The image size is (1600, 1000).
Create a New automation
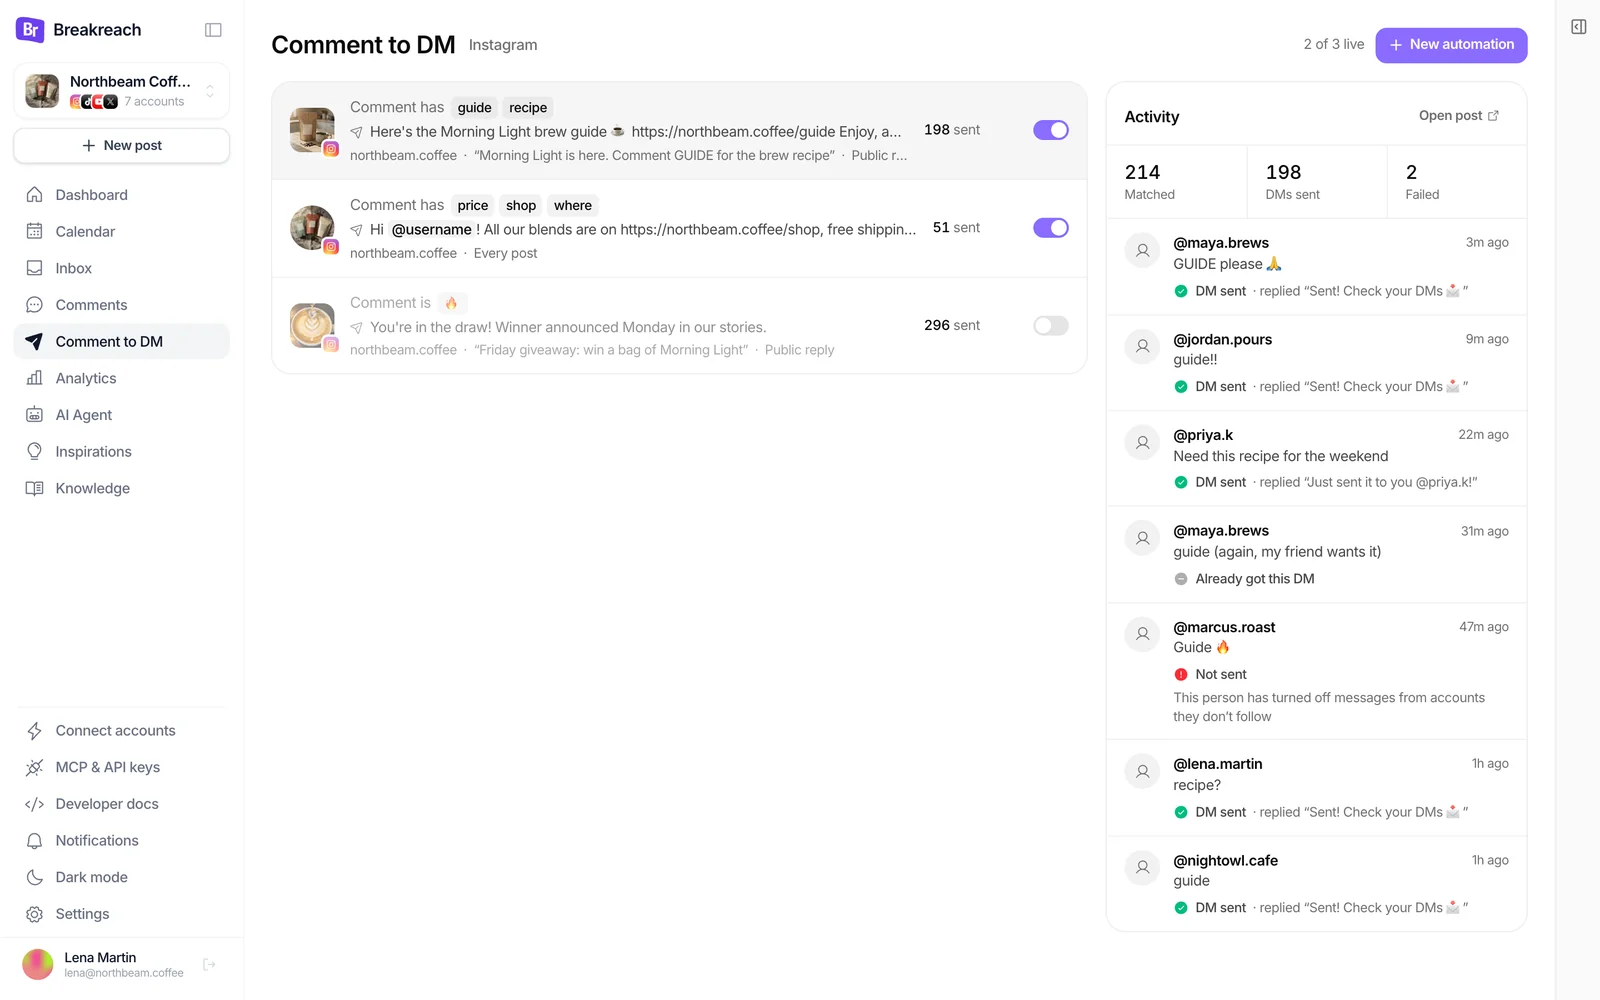tap(1451, 45)
